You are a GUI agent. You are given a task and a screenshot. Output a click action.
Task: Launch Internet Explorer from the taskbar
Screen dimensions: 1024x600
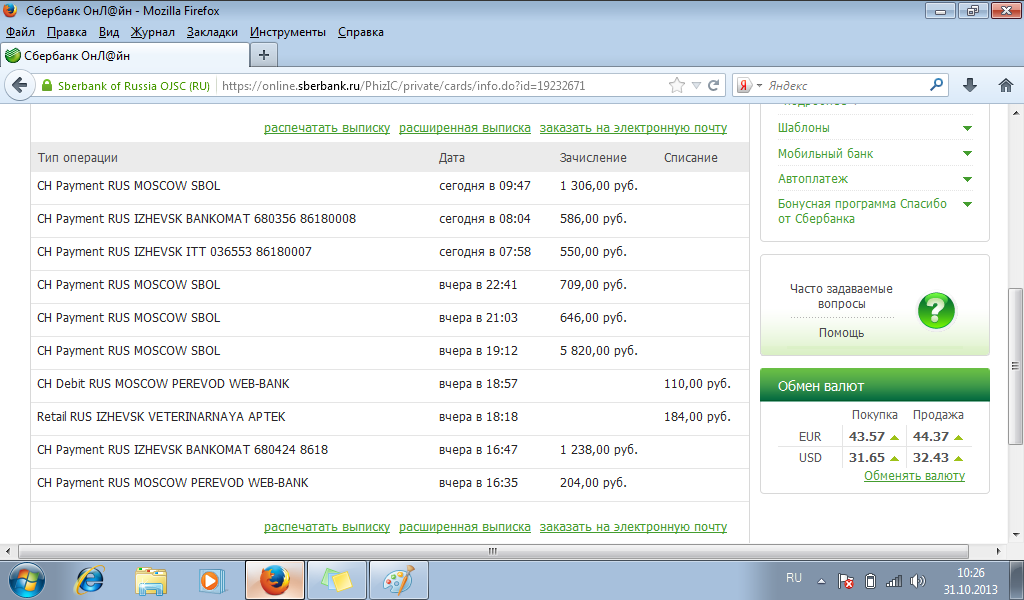(x=90, y=580)
